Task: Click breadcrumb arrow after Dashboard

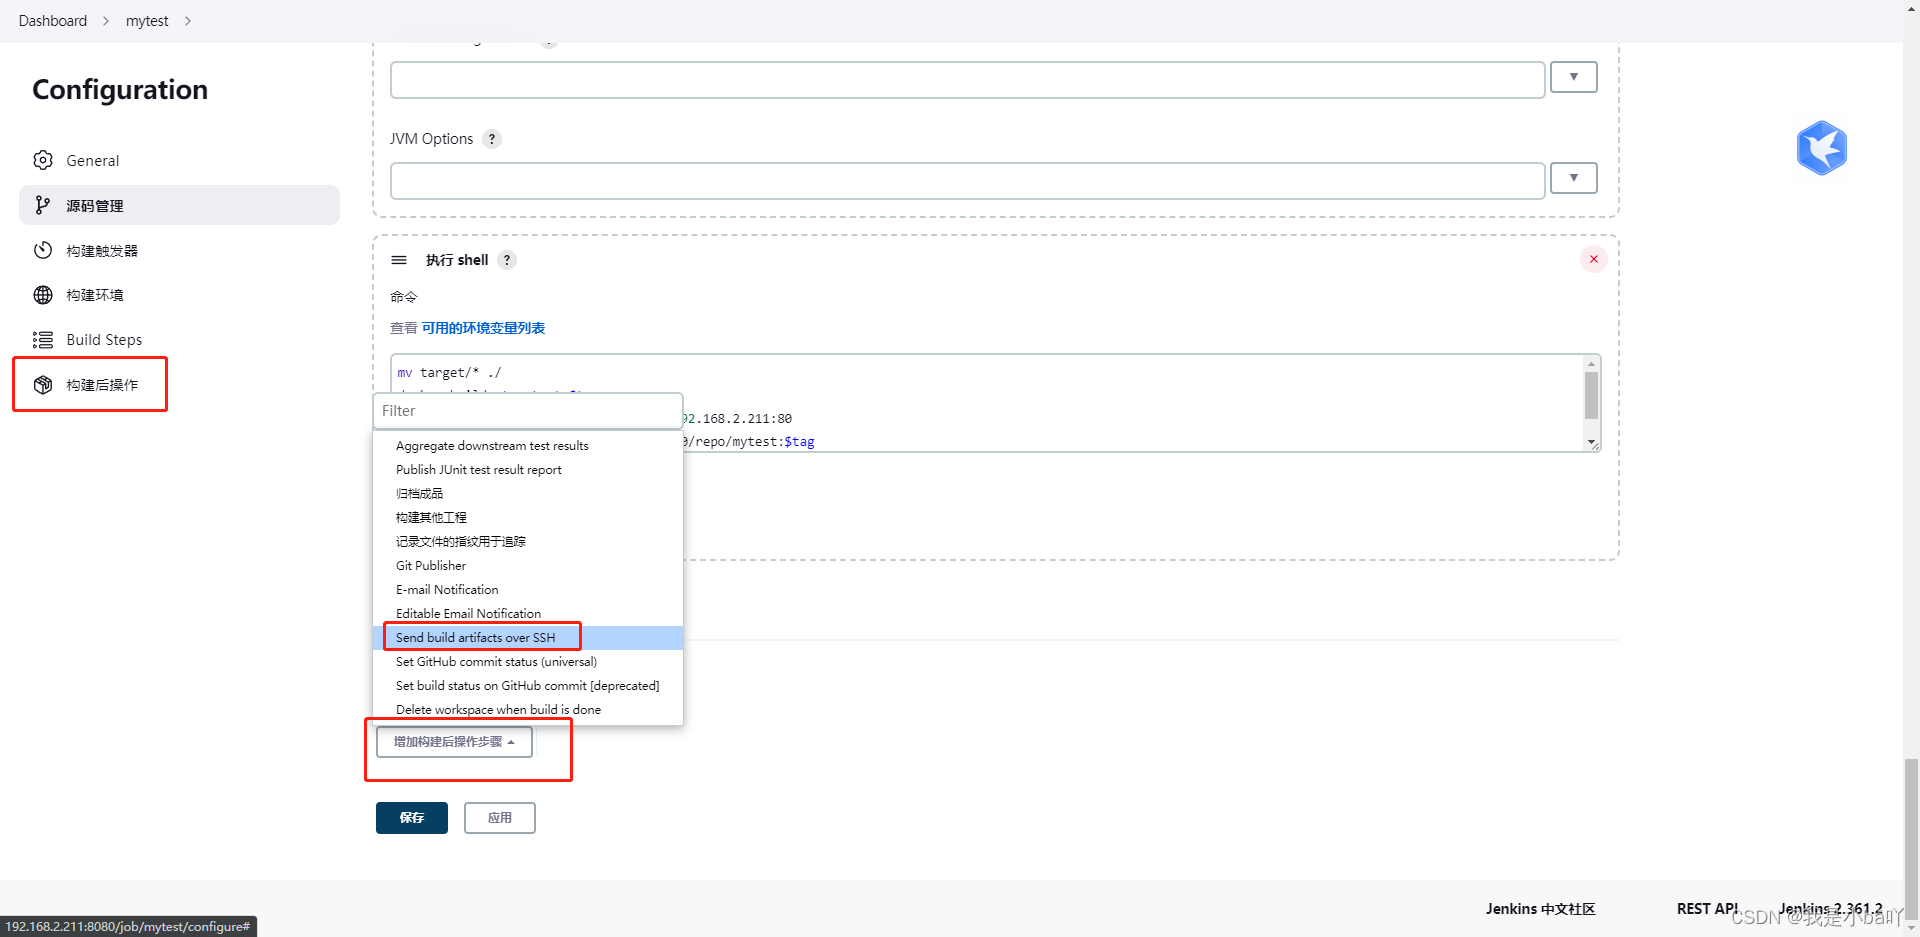Action: pyautogui.click(x=106, y=21)
